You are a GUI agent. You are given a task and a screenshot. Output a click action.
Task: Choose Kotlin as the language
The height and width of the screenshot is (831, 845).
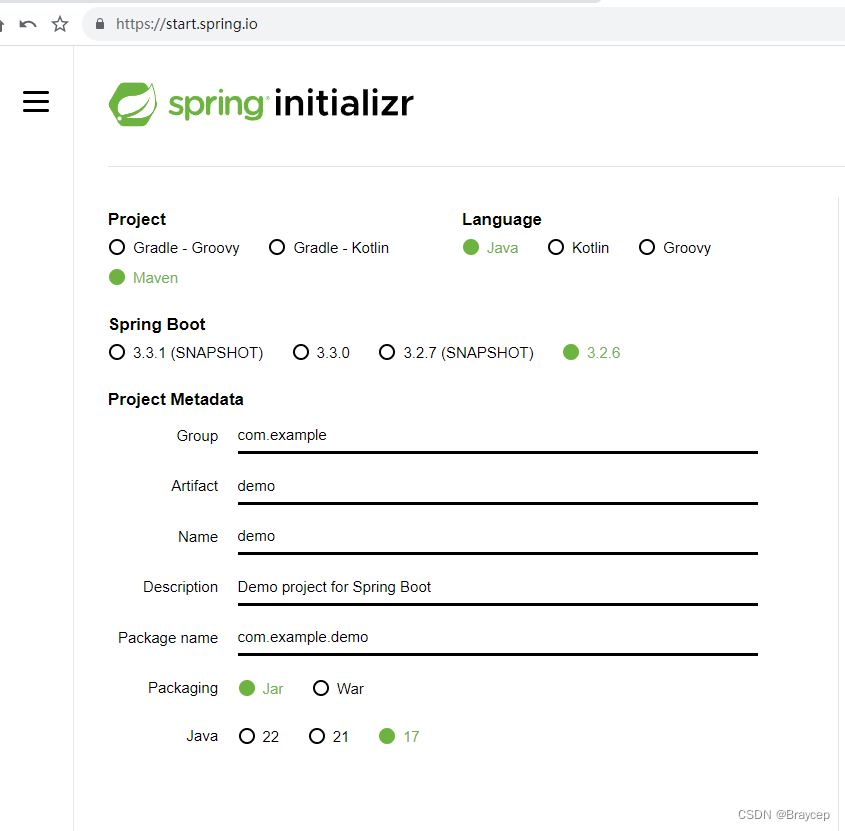(578, 247)
